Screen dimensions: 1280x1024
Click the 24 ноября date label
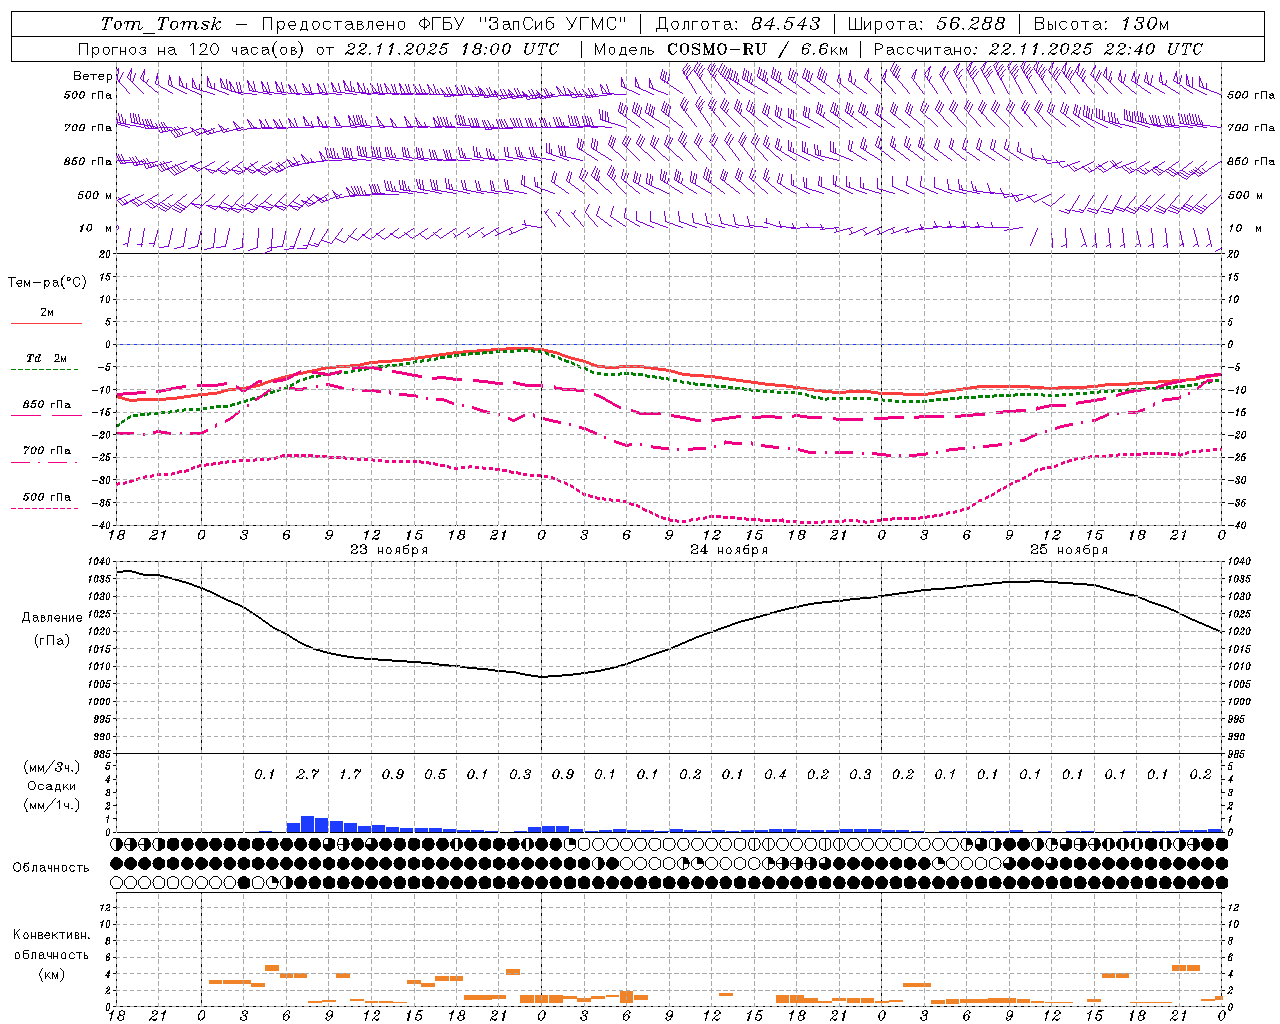[x=729, y=550]
